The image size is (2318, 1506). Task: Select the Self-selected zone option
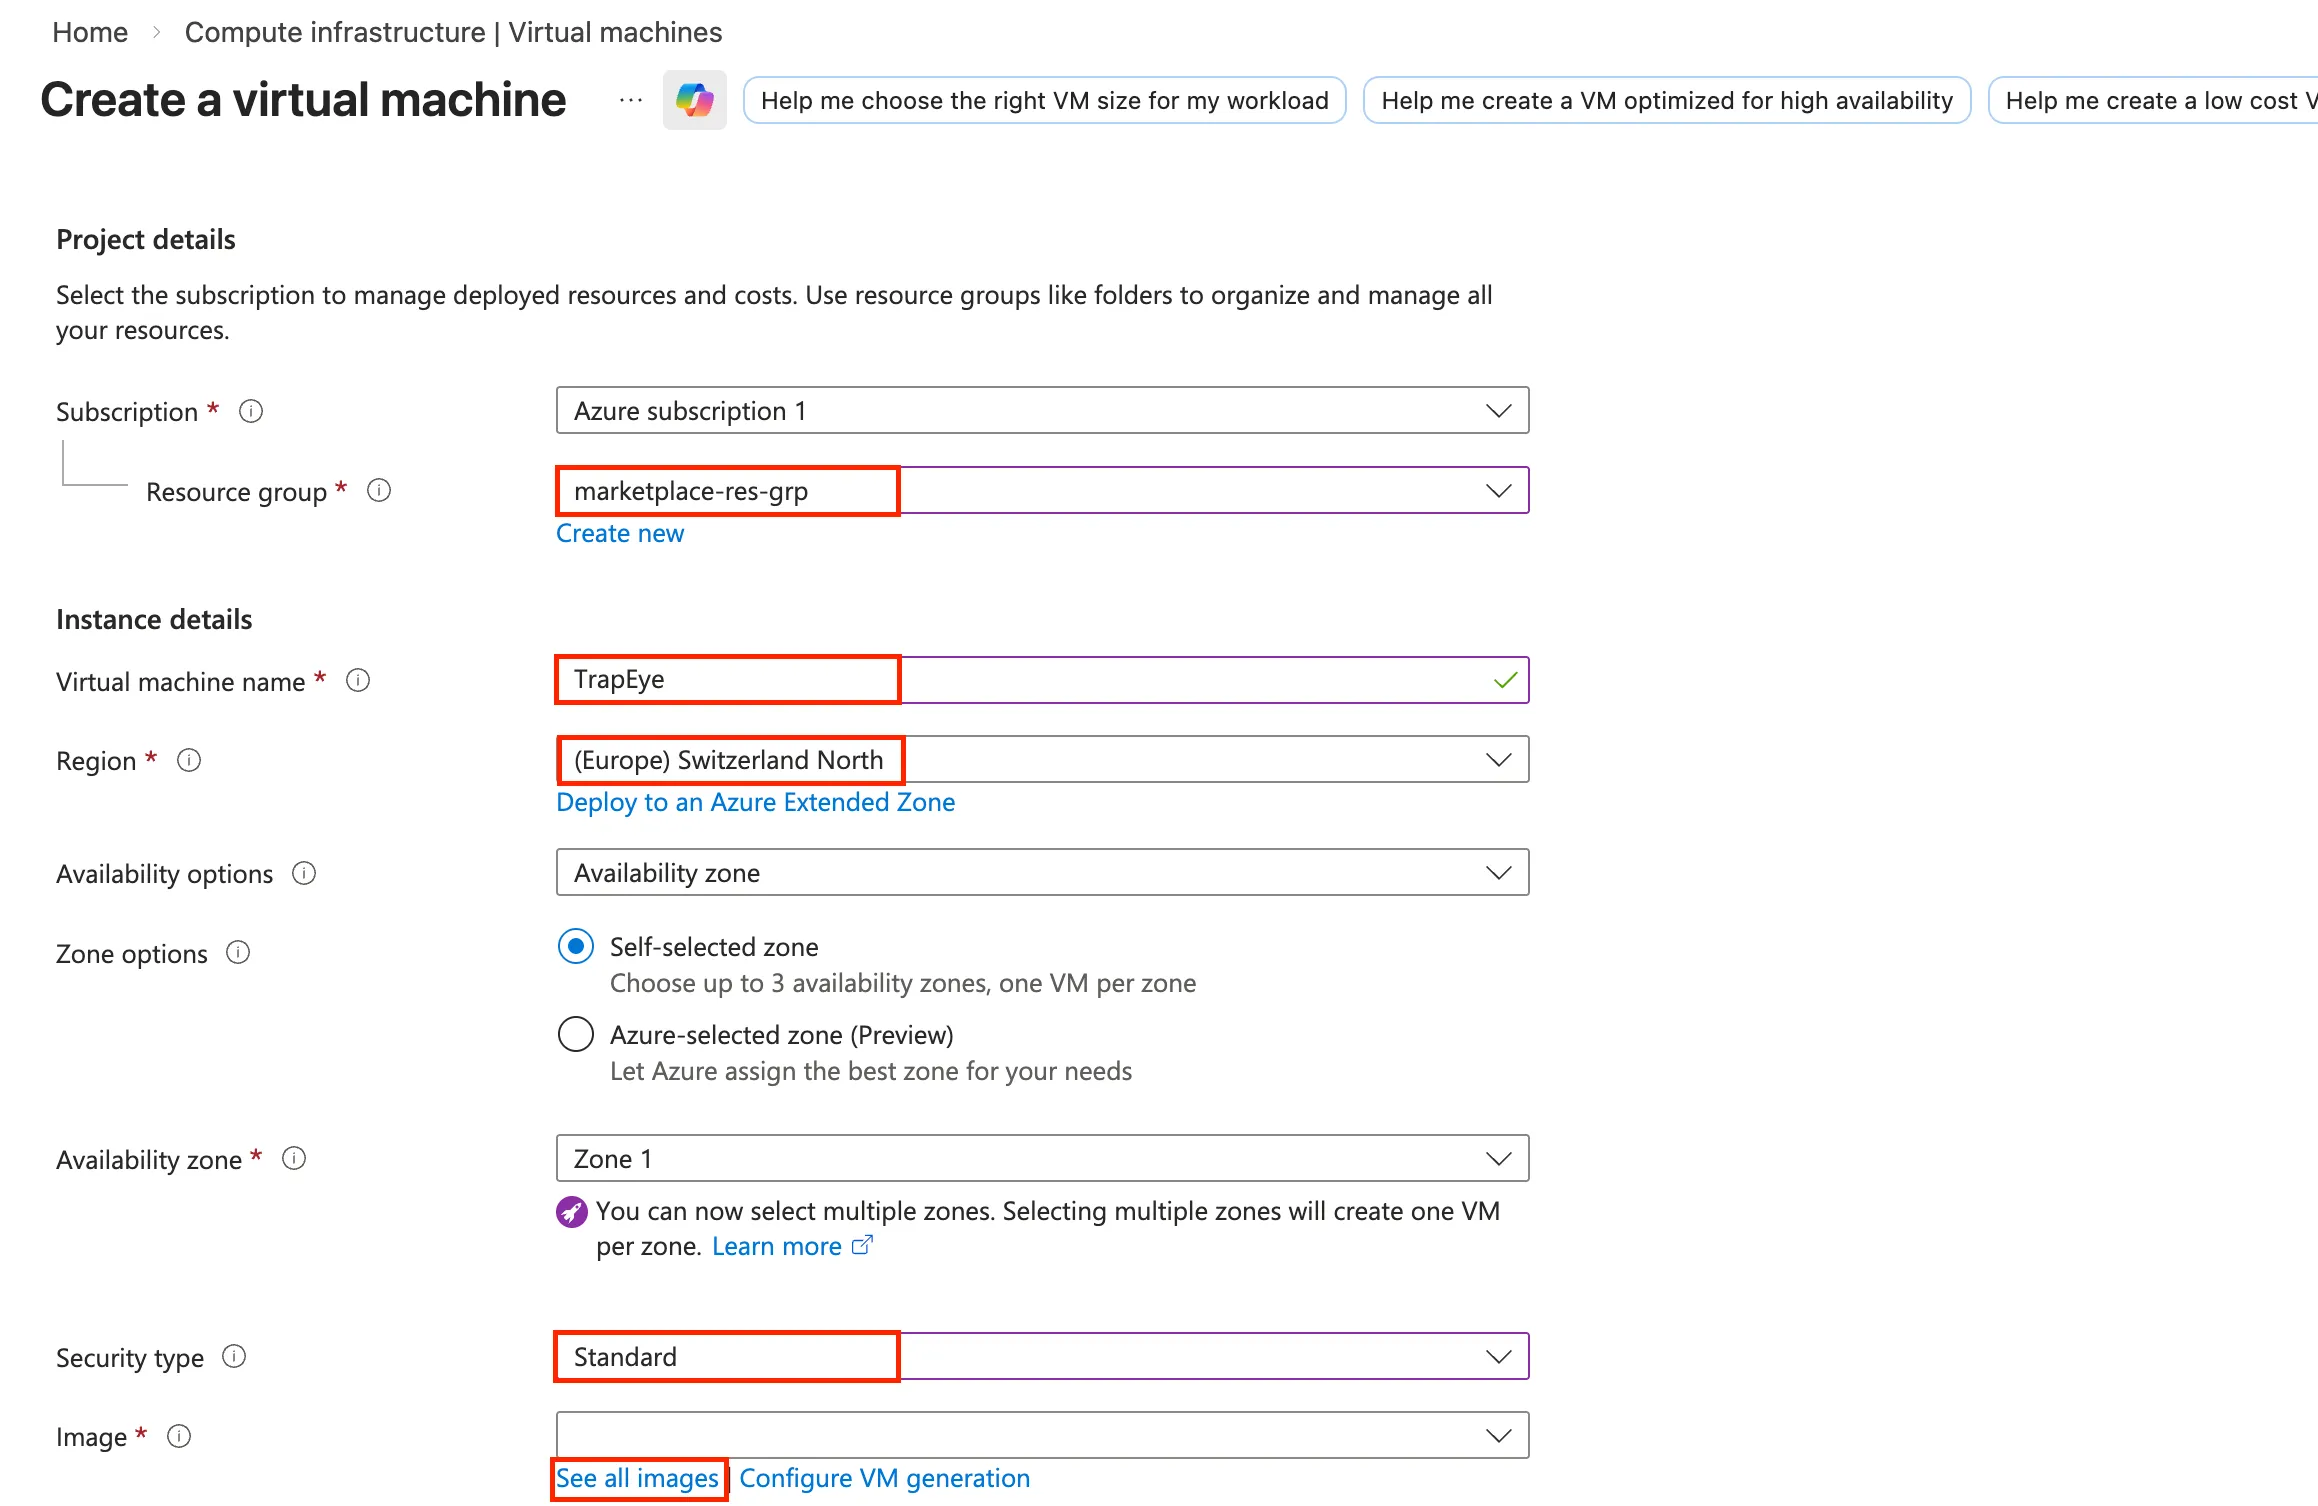(575, 946)
